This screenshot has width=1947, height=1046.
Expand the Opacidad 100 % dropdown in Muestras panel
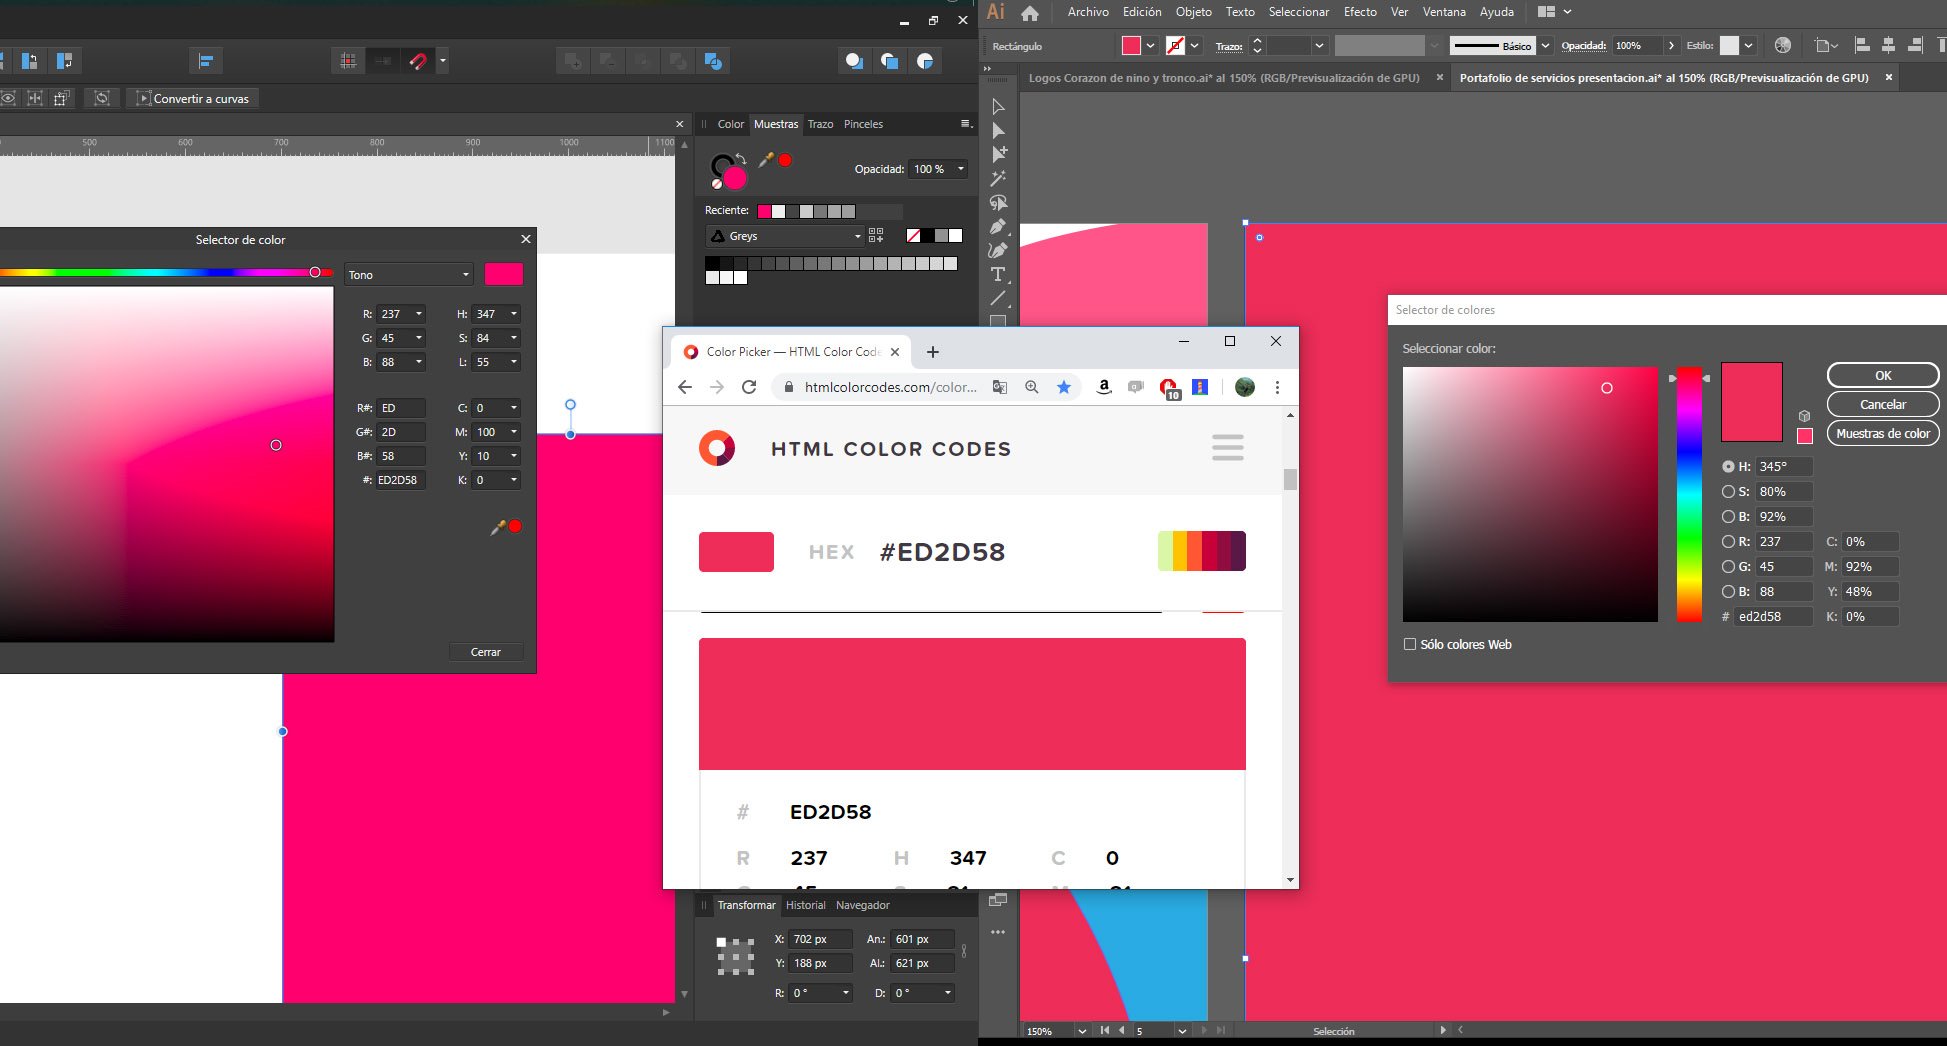(961, 169)
